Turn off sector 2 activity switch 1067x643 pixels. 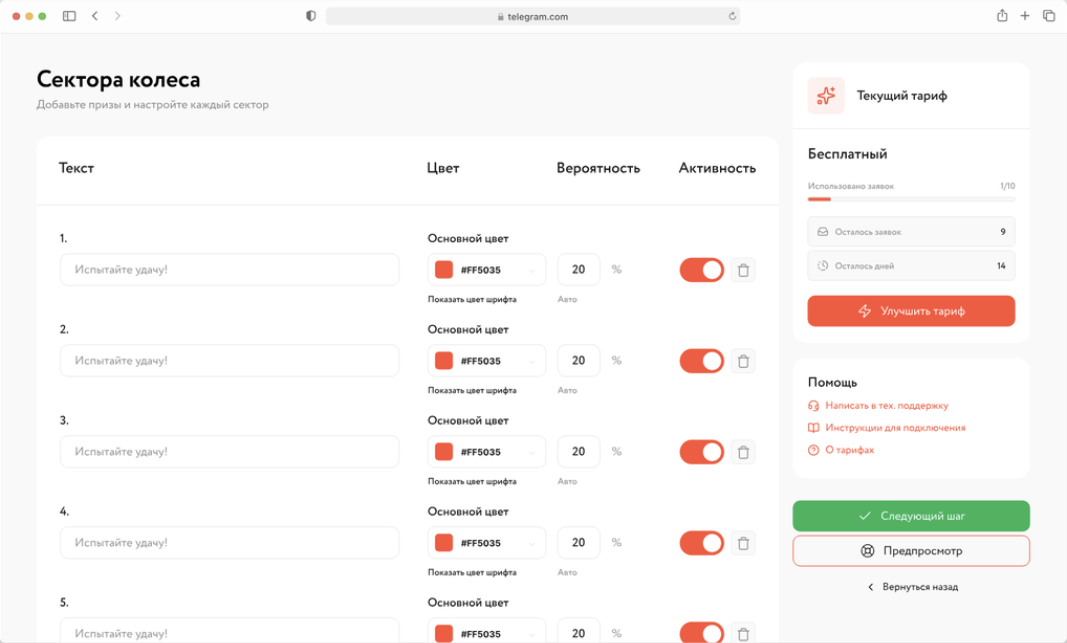click(x=702, y=361)
